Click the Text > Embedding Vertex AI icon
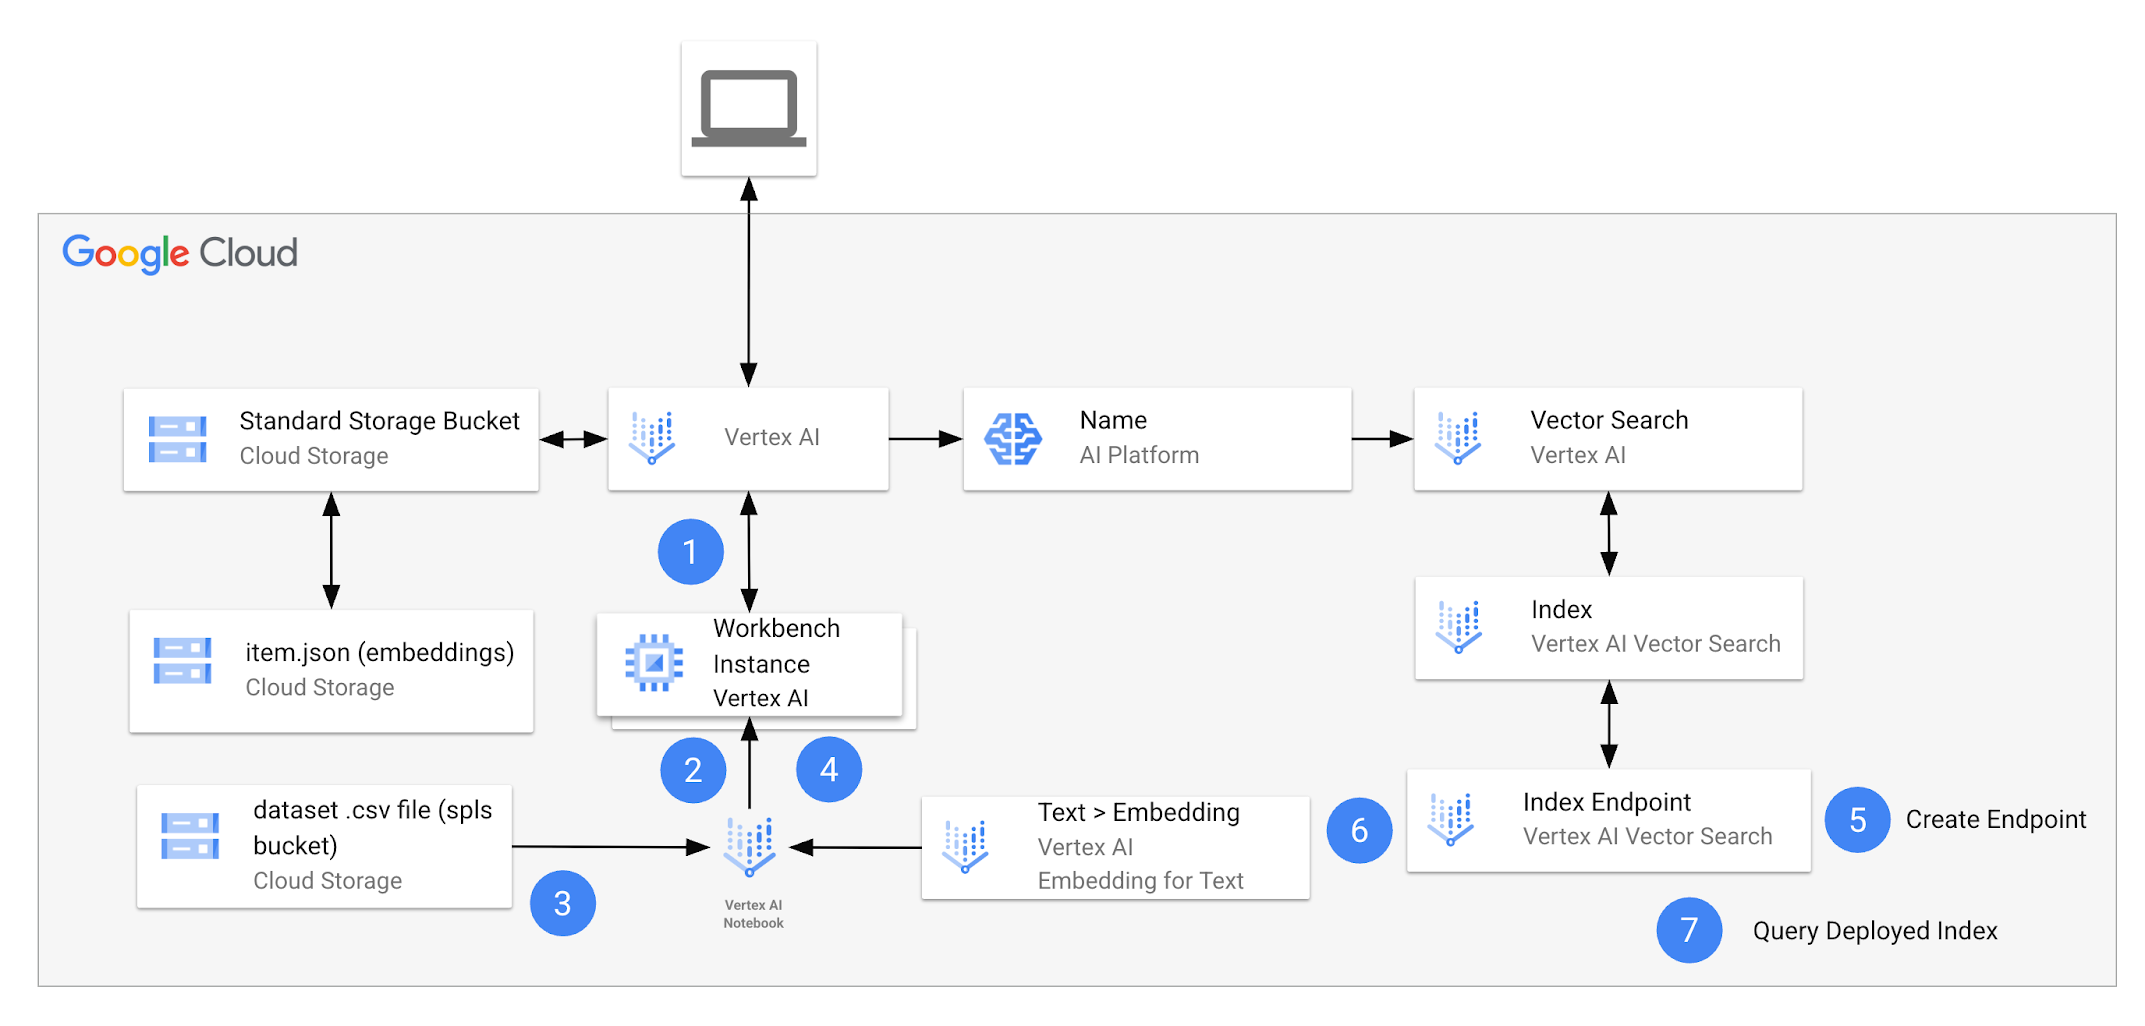The image size is (2145, 1026). coord(966,847)
